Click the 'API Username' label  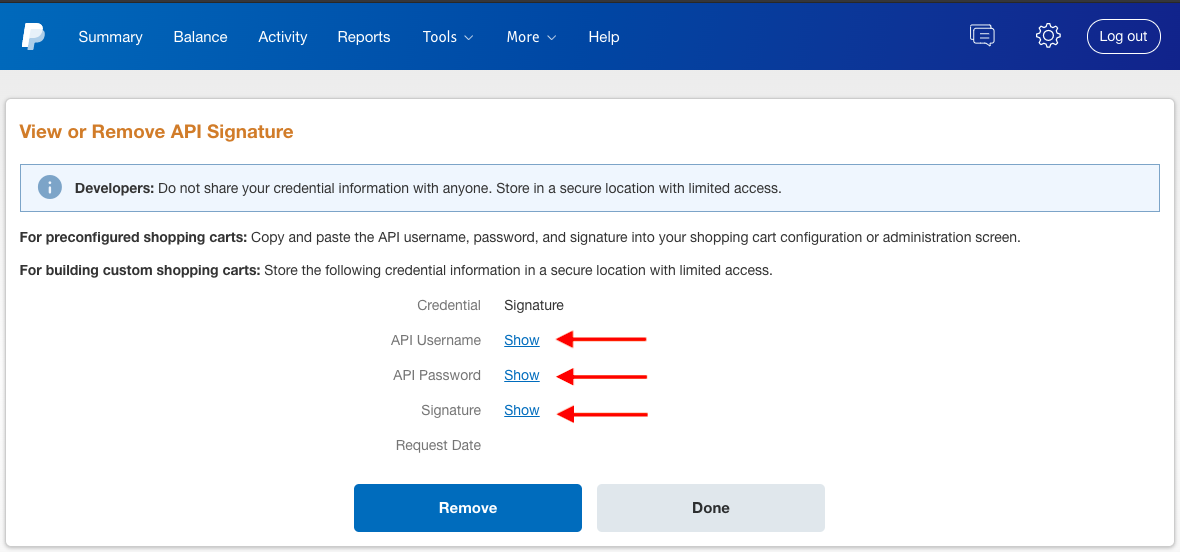(x=436, y=340)
